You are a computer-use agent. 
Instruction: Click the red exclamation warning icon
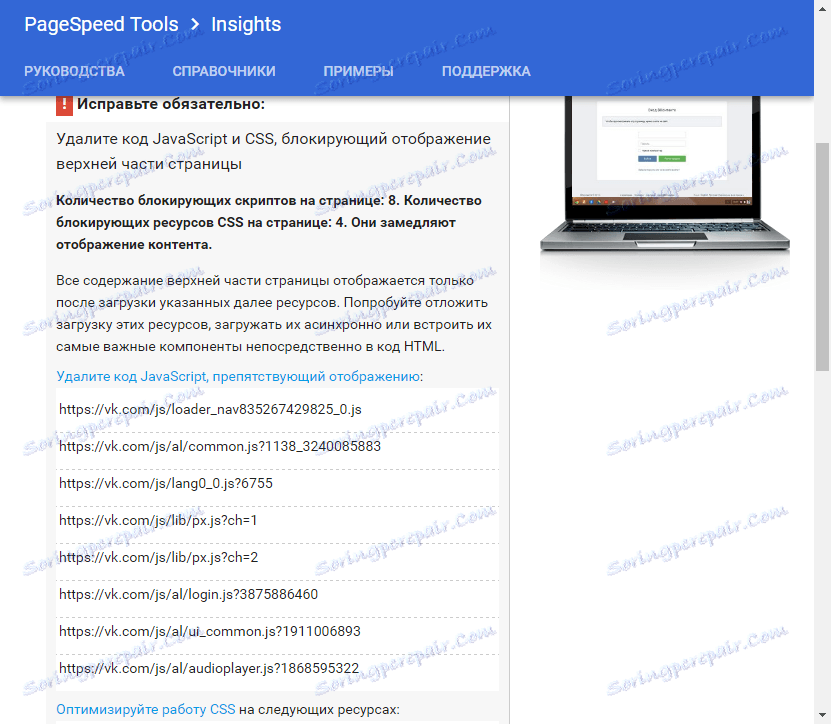[64, 105]
